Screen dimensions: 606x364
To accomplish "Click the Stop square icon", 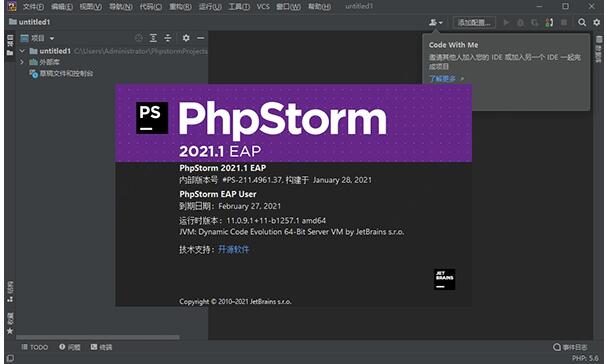I will pos(564,22).
